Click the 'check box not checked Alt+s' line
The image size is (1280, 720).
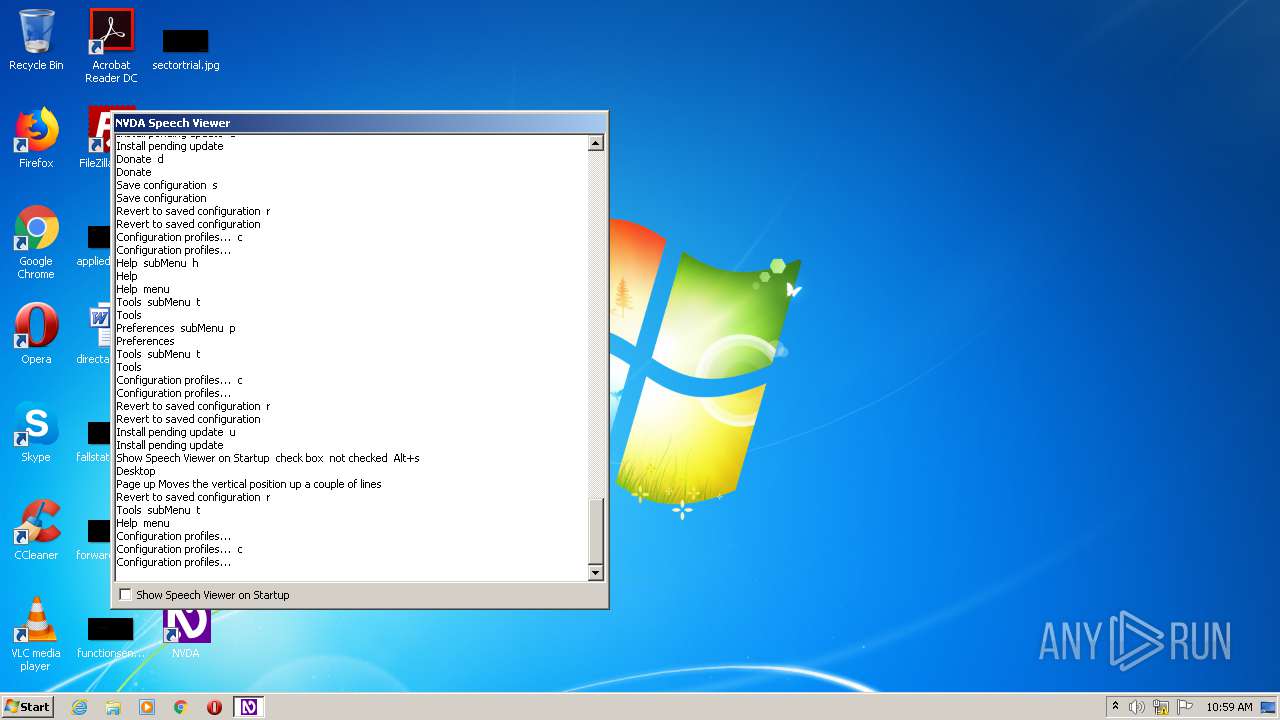click(x=347, y=458)
